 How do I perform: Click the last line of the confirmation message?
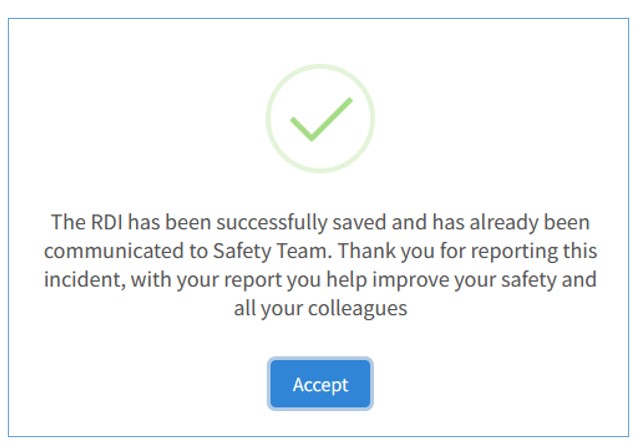tap(320, 309)
